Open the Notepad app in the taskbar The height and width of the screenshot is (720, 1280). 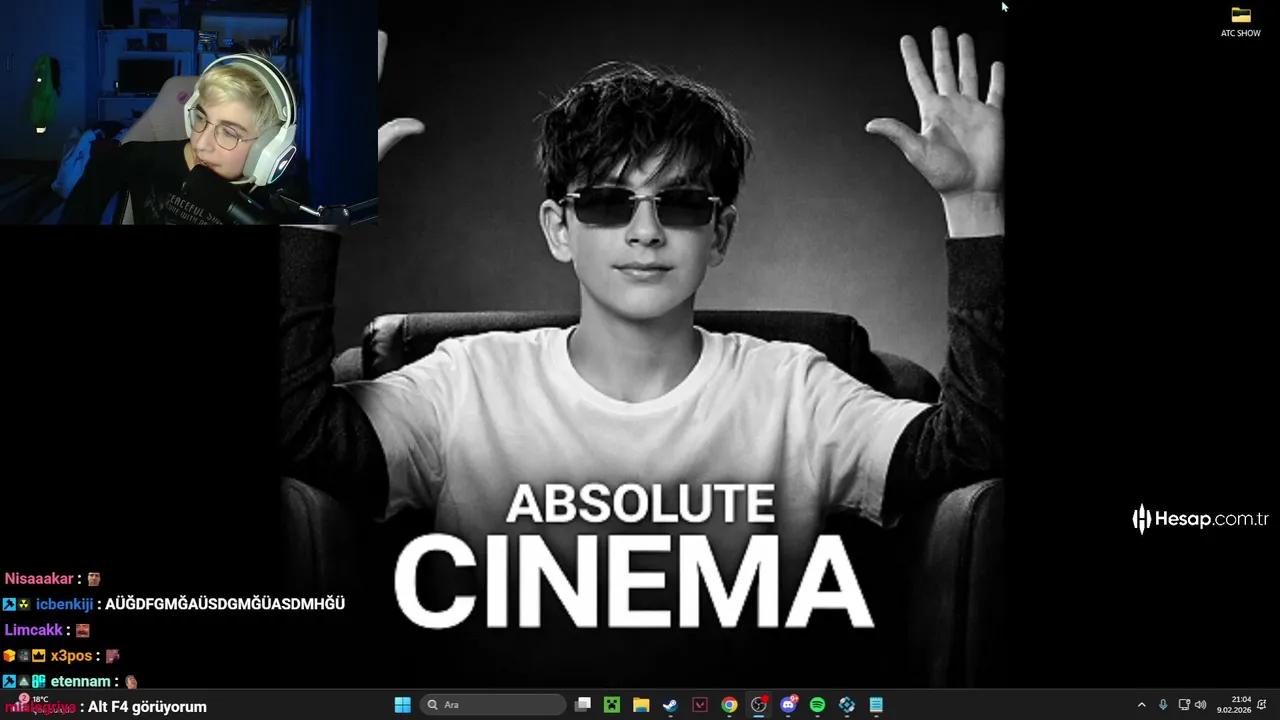(876, 705)
